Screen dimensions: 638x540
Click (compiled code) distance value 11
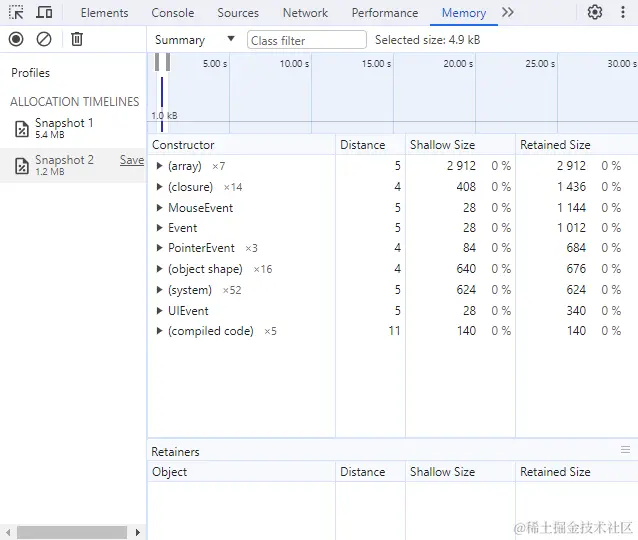(394, 331)
